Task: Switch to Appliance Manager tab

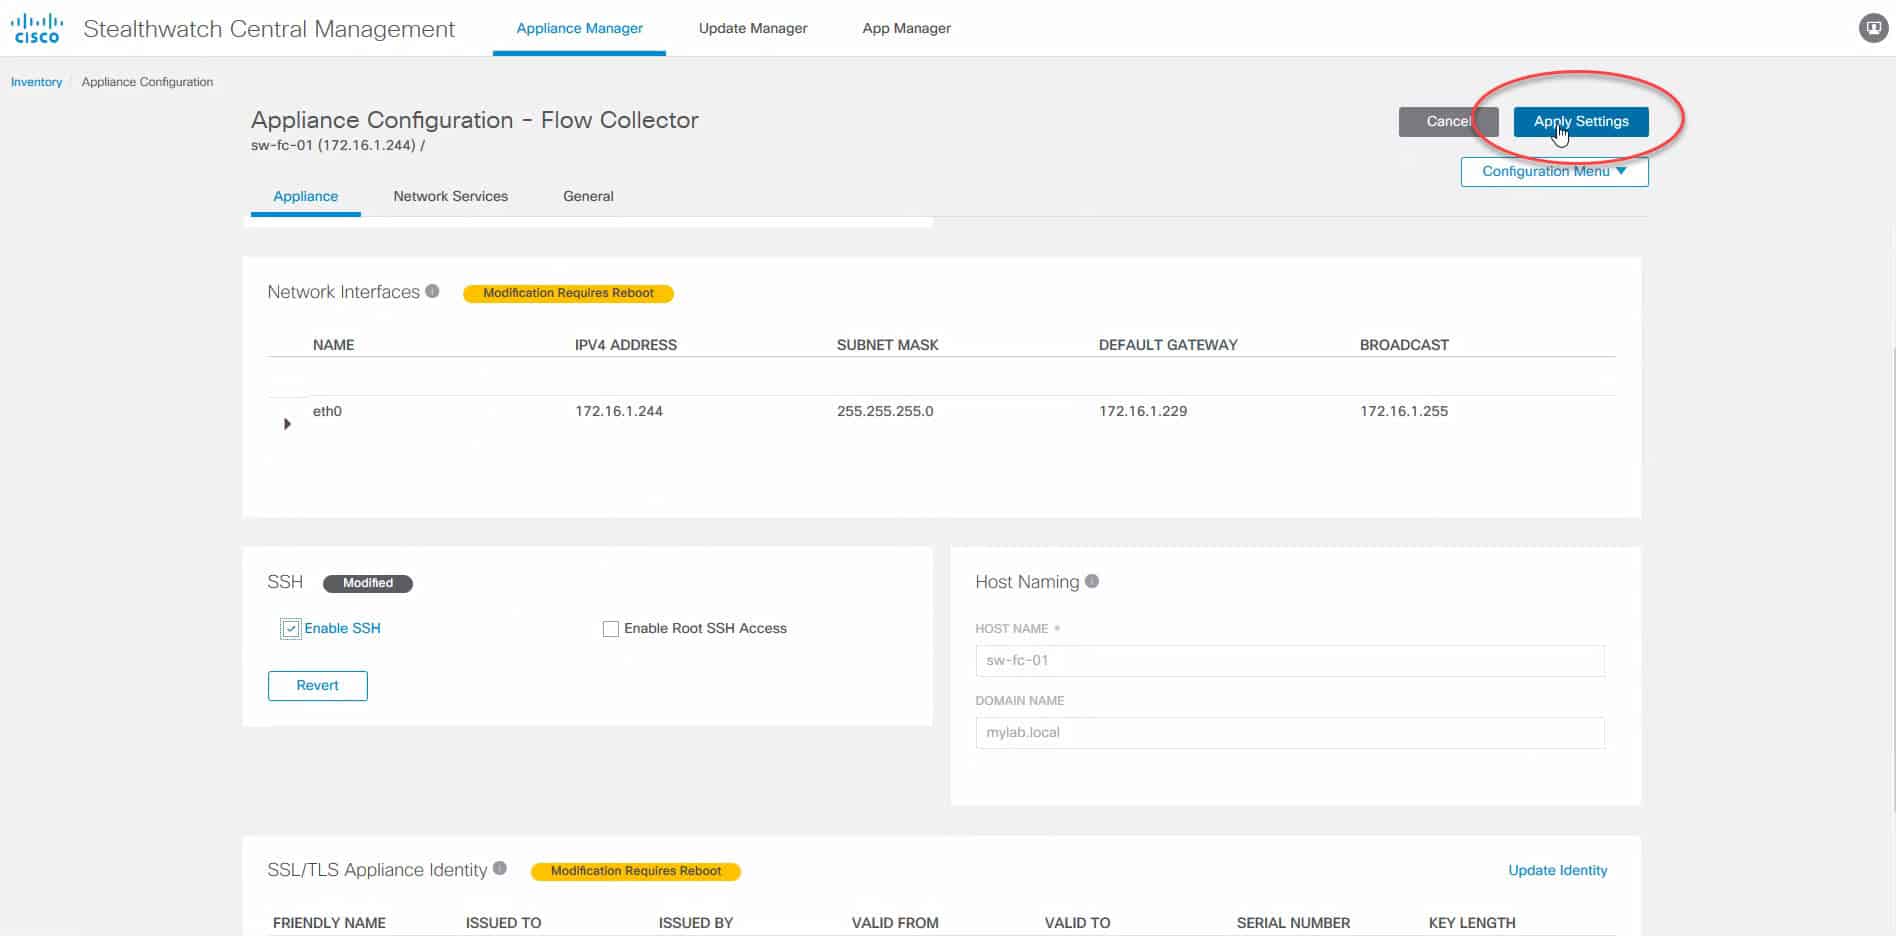Action: coord(579,28)
